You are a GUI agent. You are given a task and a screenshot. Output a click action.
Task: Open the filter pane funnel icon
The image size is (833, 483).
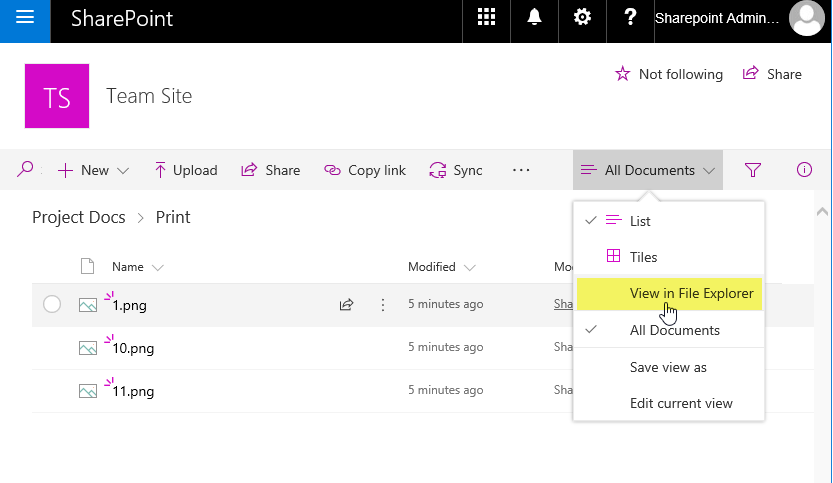[x=753, y=170]
